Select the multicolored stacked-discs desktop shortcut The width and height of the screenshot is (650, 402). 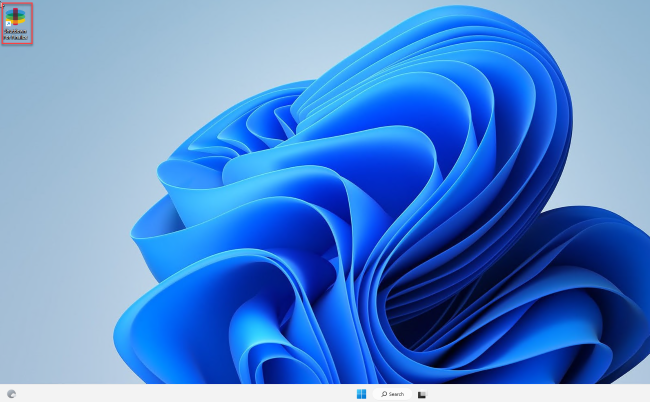(16, 23)
